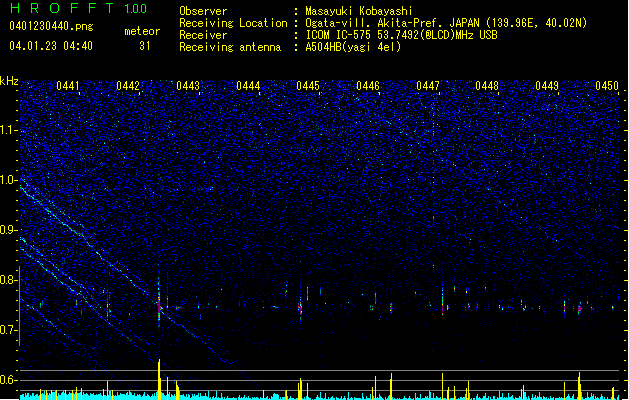Click the meteor count 31

point(145,46)
